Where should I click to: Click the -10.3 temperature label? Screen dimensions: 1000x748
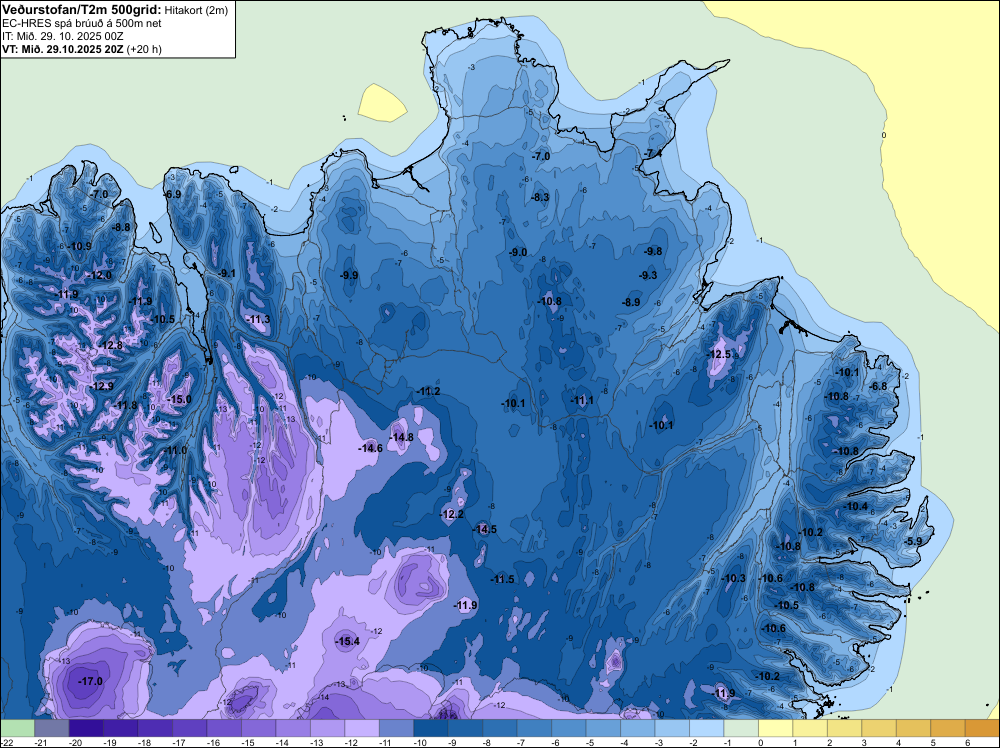click(733, 578)
